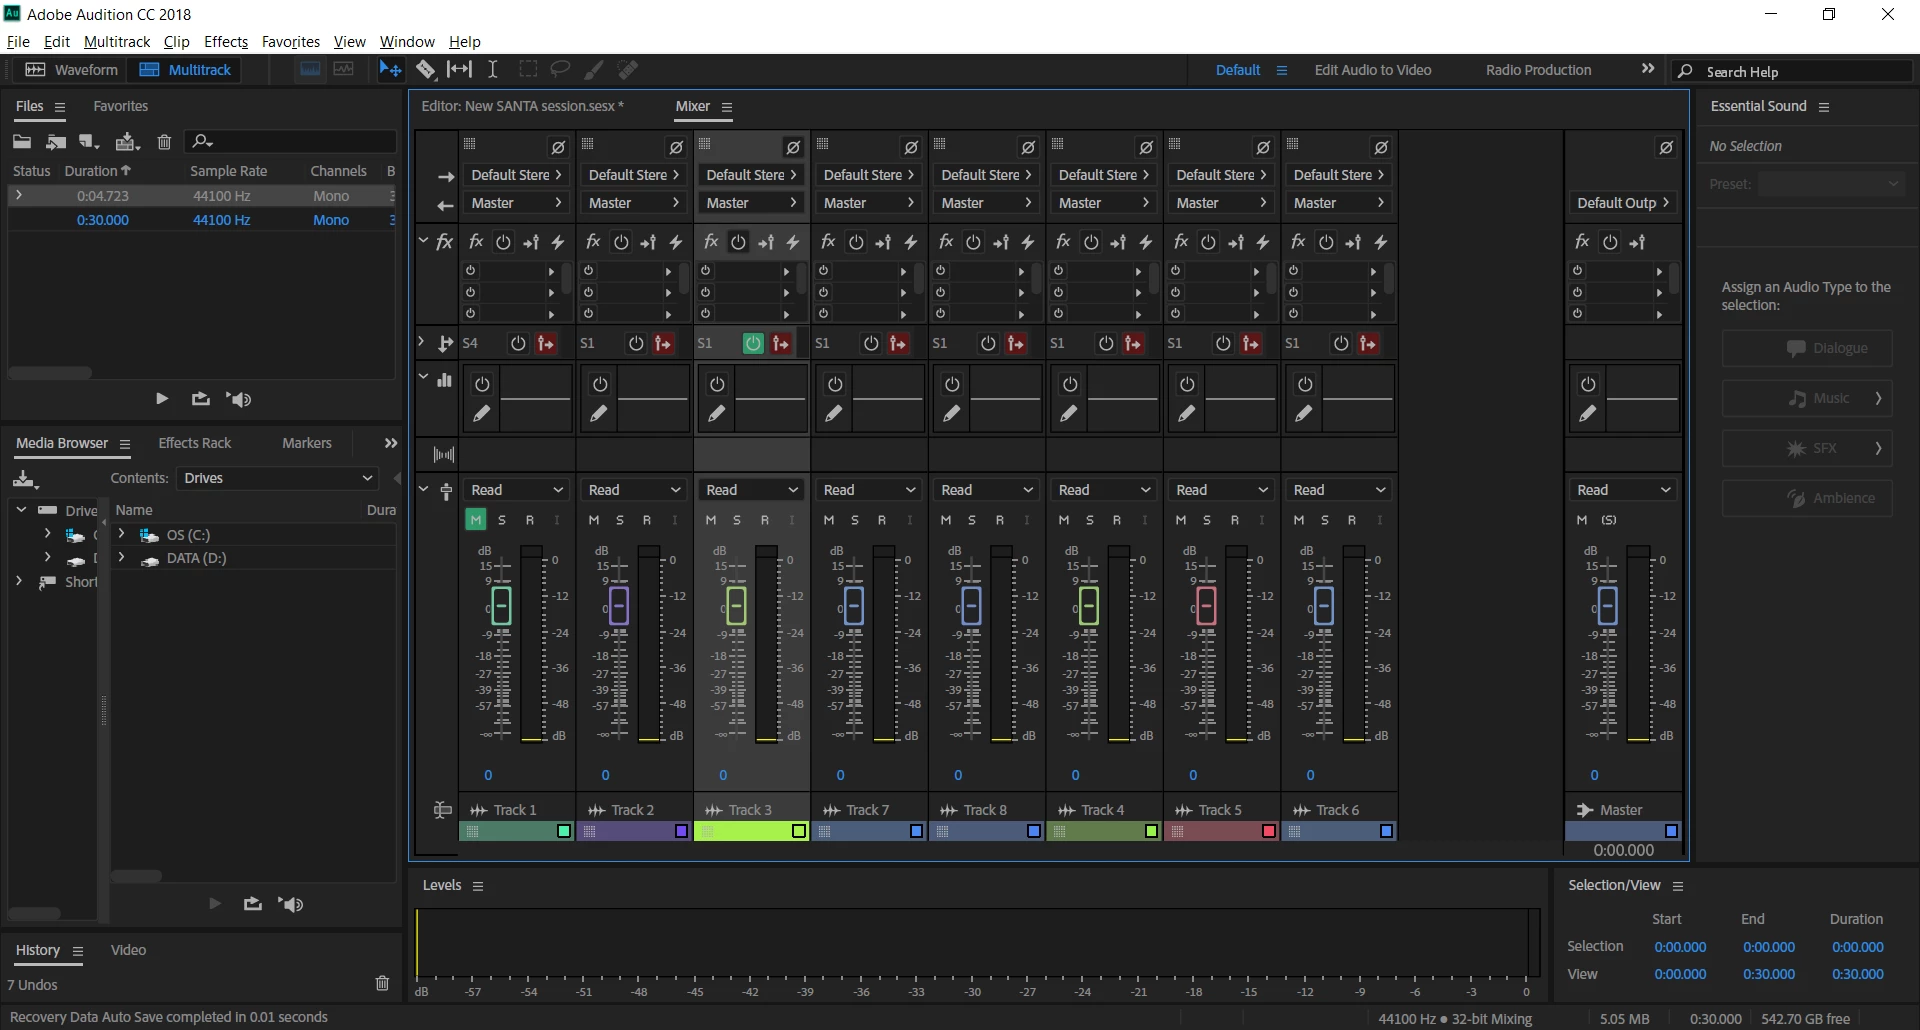The height and width of the screenshot is (1030, 1920).
Task: Toggle Files panel auto-play speaker icon
Action: pyautogui.click(x=239, y=399)
